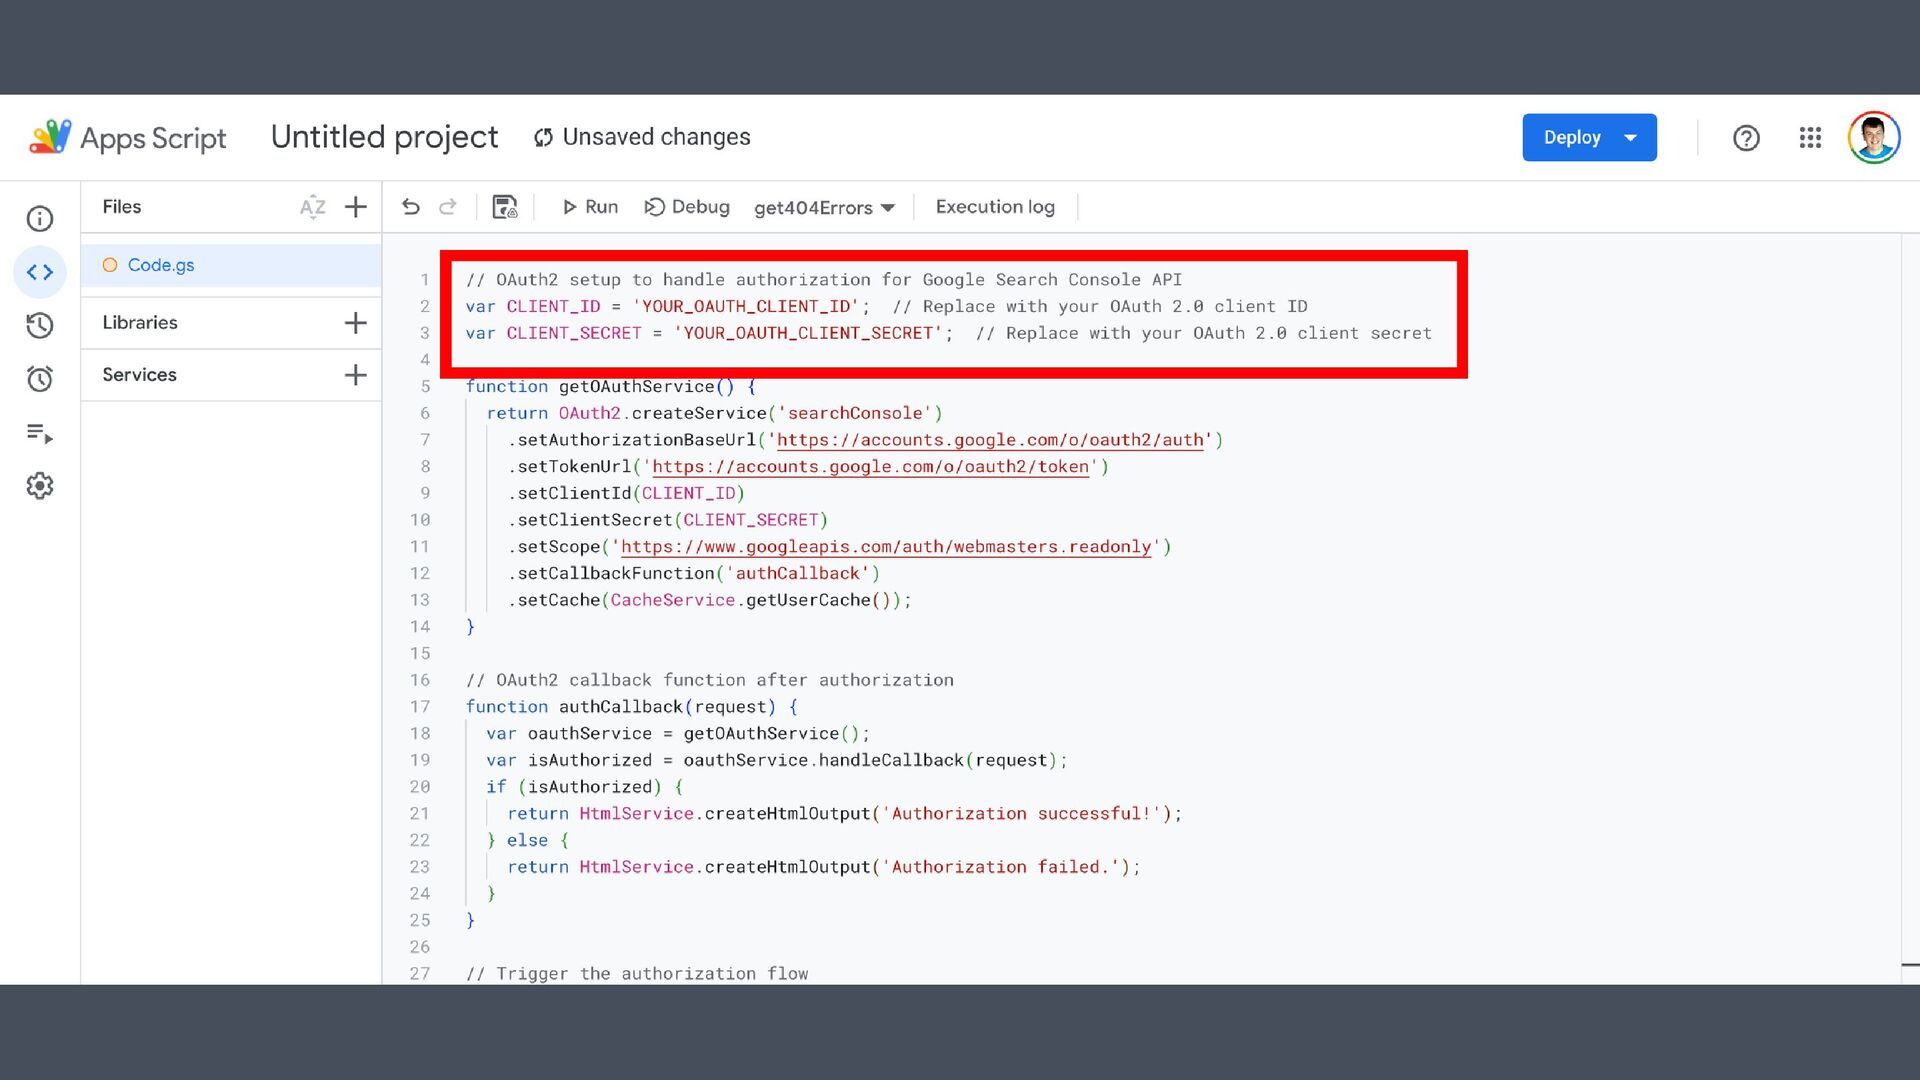Rename the Untitled project title

point(384,137)
